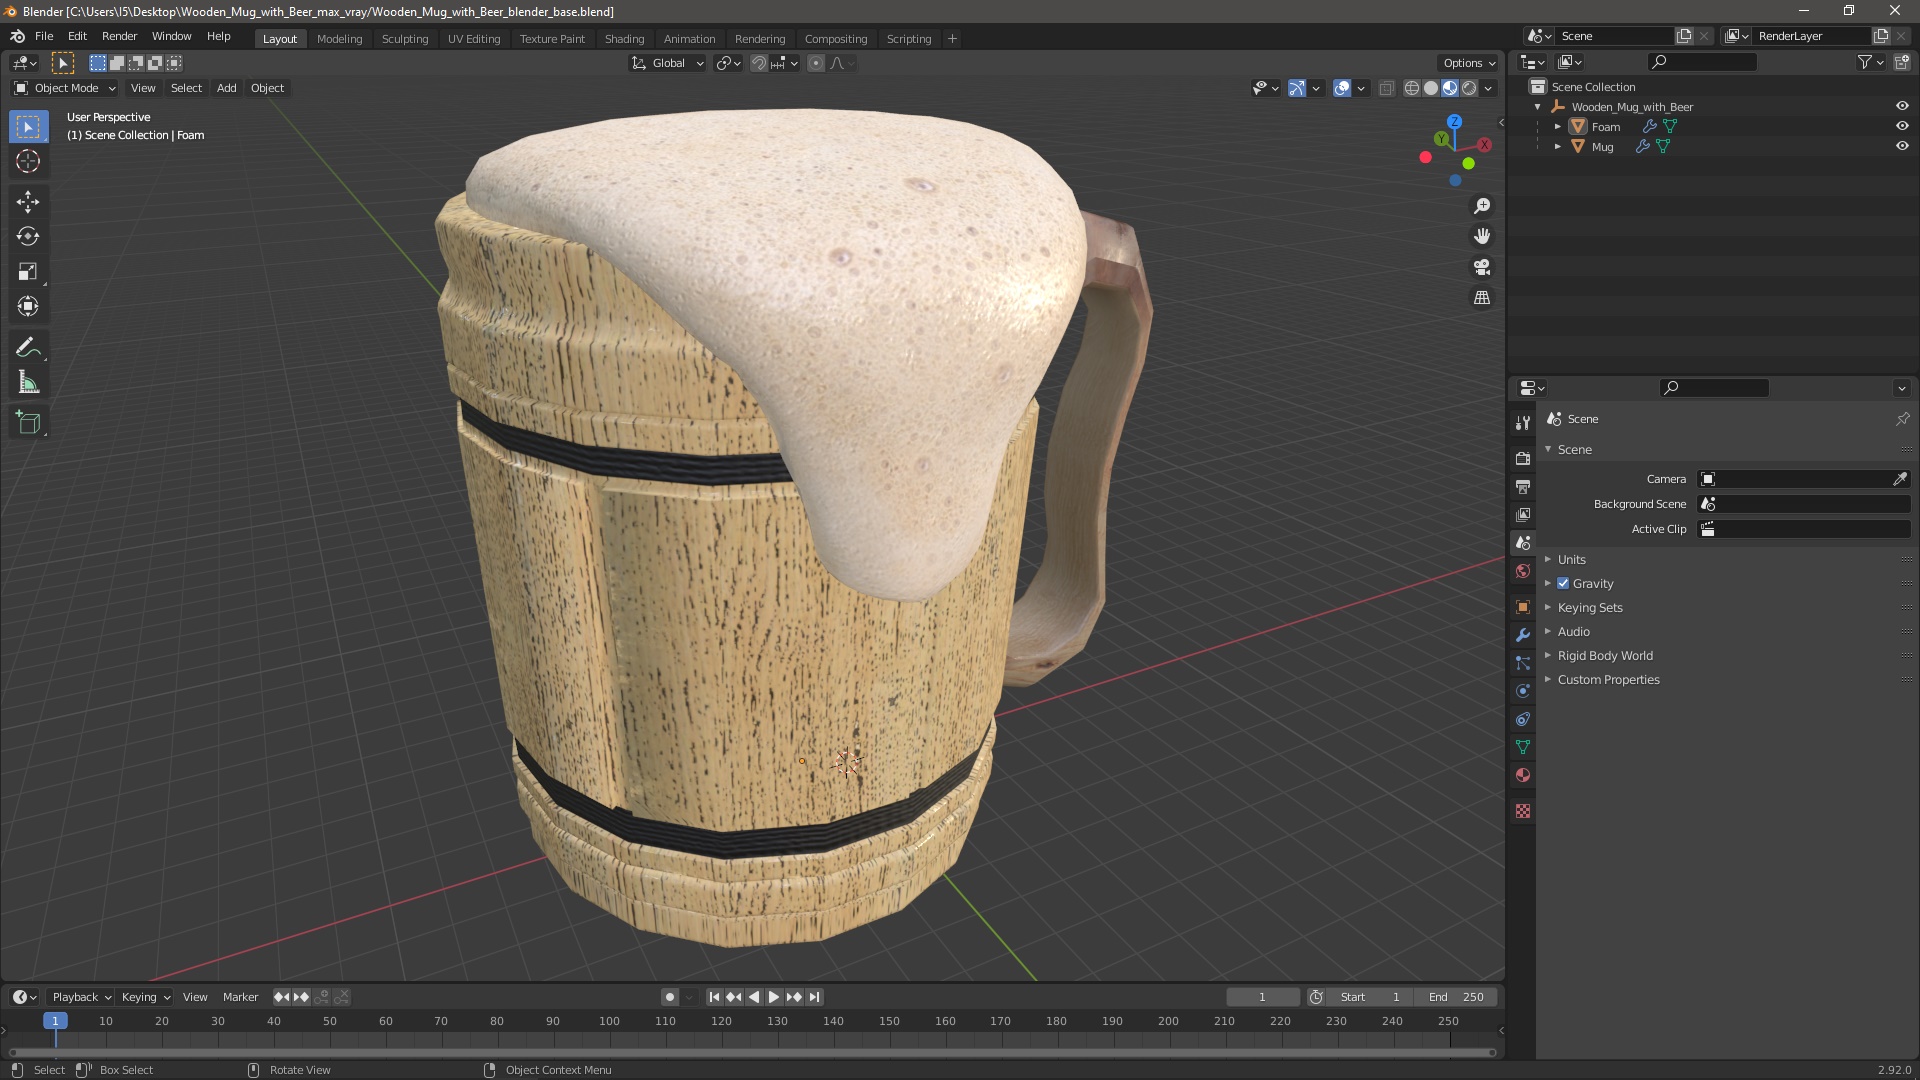Play the animation forward

[774, 997]
